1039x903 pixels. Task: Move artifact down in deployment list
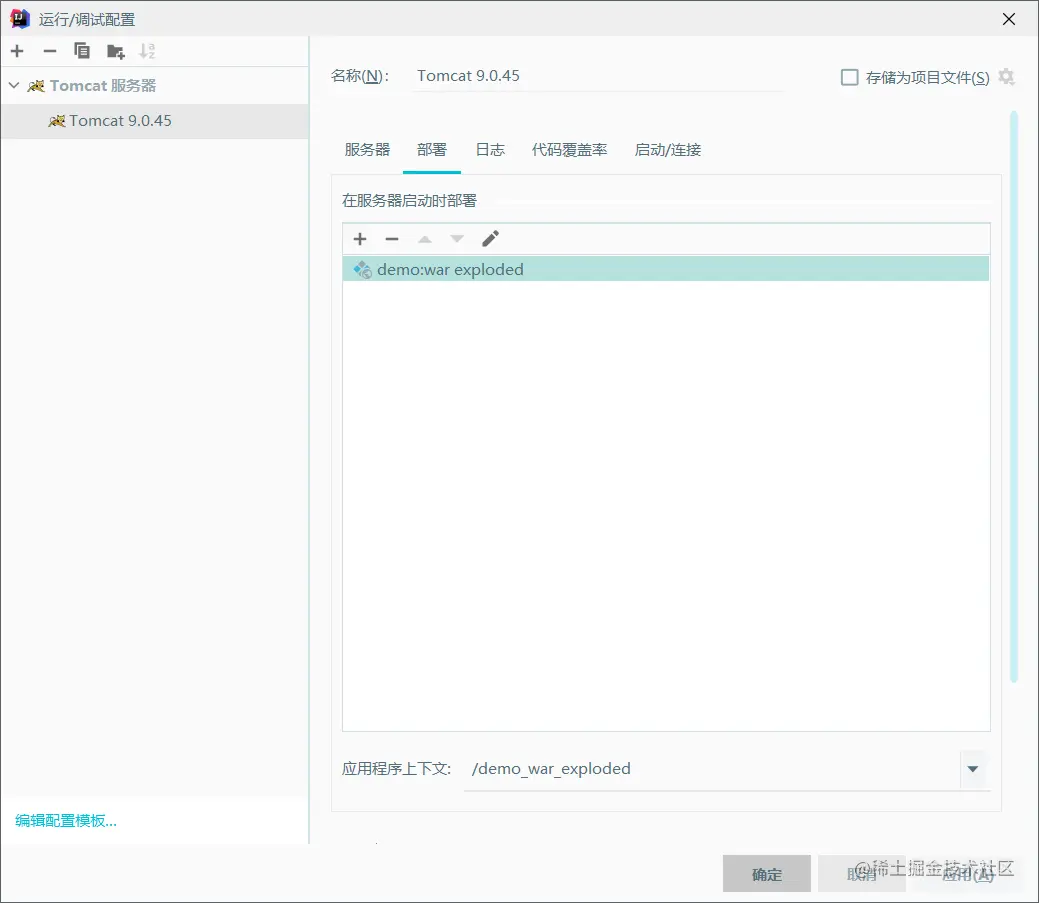point(457,239)
